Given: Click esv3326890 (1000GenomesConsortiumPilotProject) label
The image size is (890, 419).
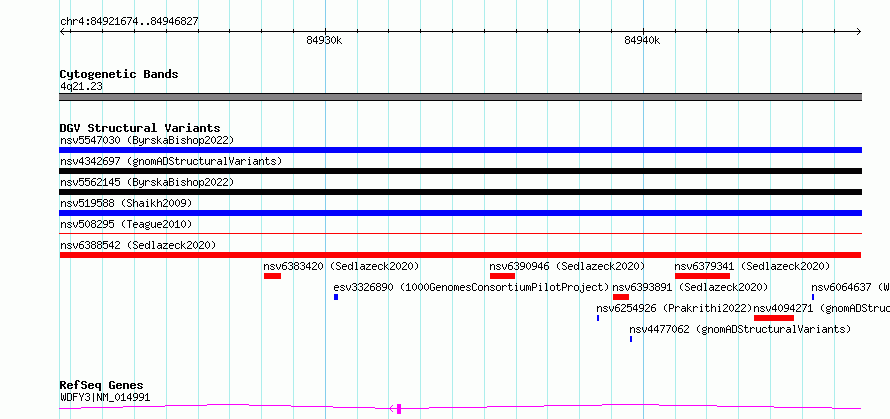Looking at the screenshot, I should 471,287.
